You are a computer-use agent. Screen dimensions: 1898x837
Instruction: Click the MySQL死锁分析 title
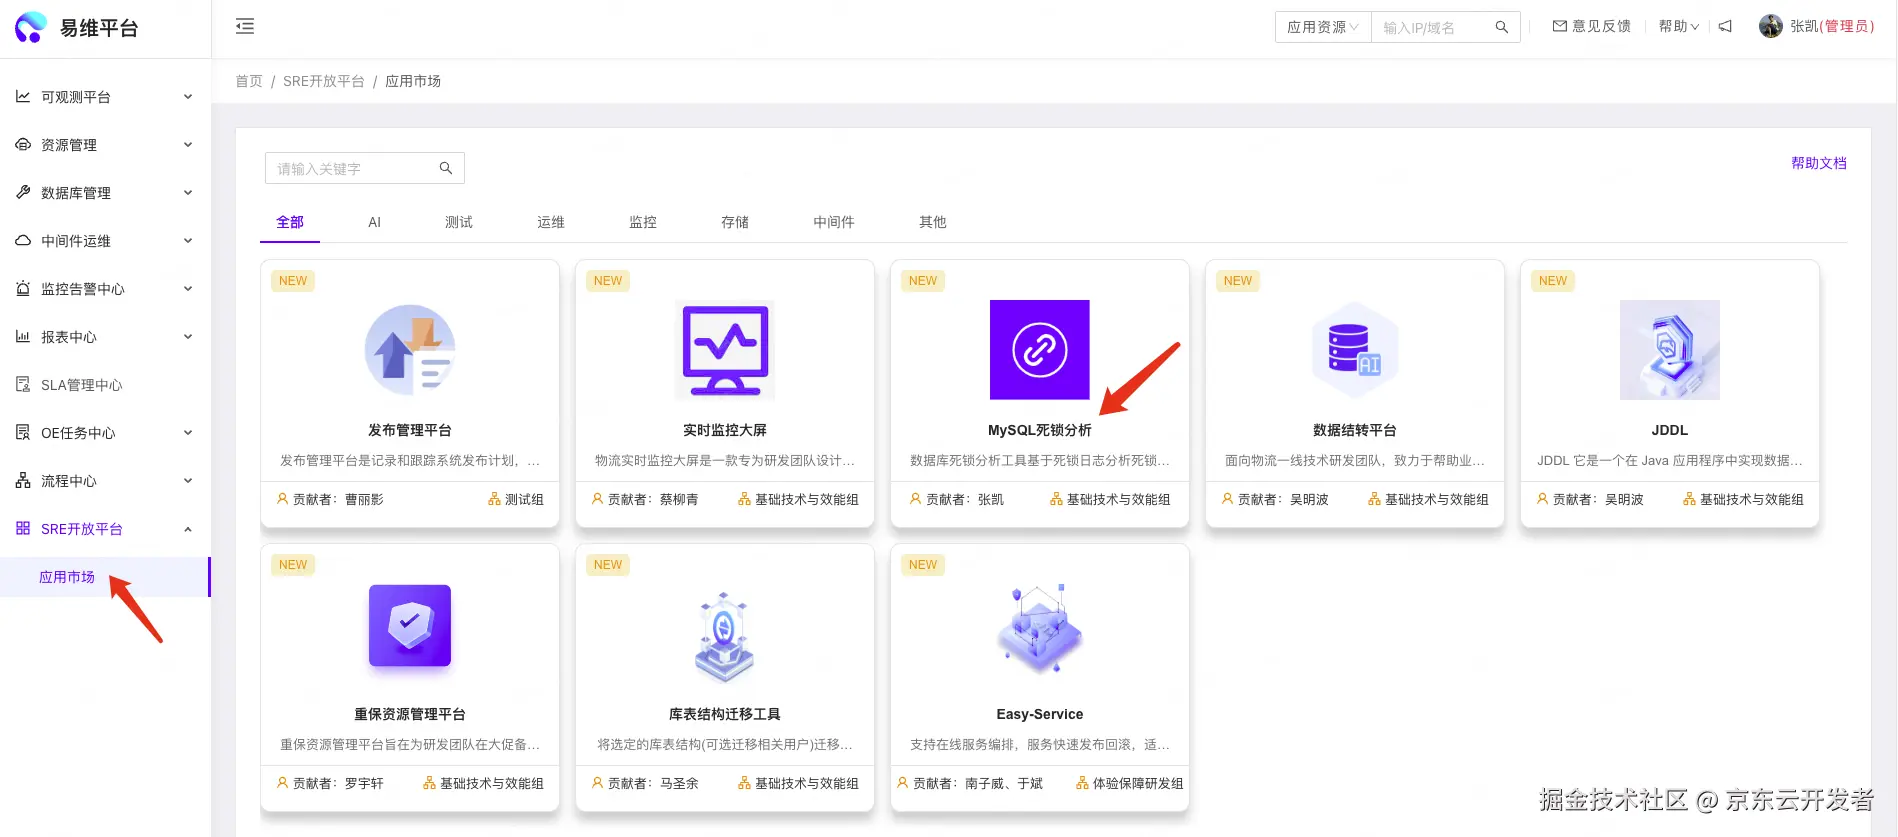[x=1040, y=430]
